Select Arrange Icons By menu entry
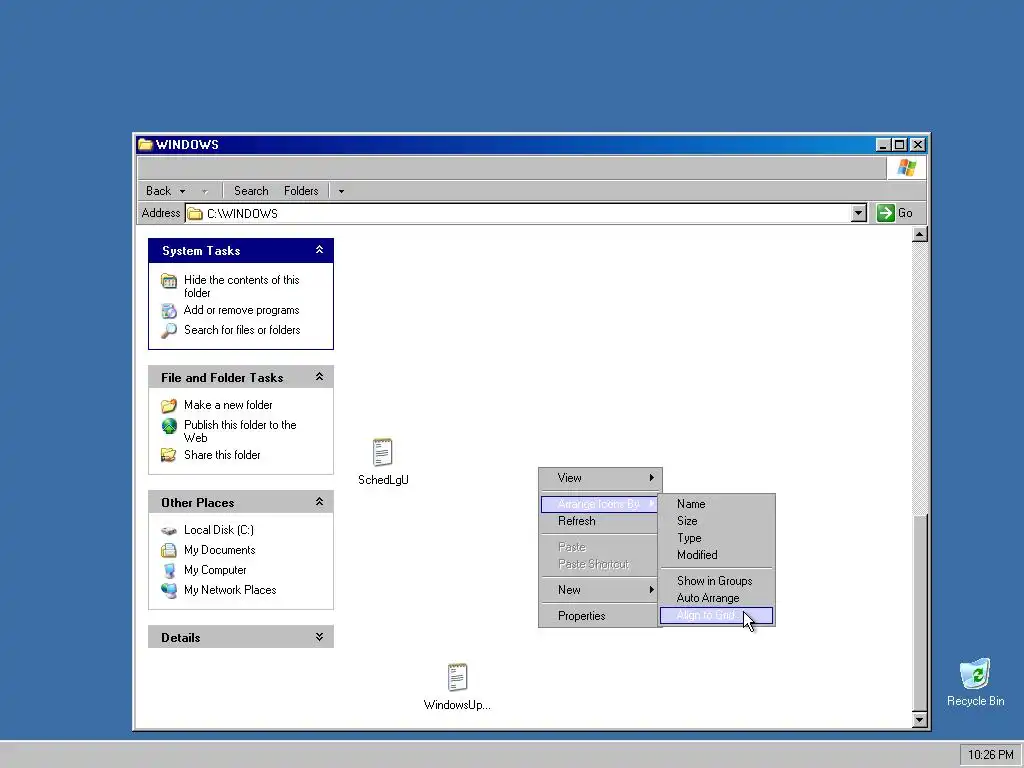 point(600,504)
